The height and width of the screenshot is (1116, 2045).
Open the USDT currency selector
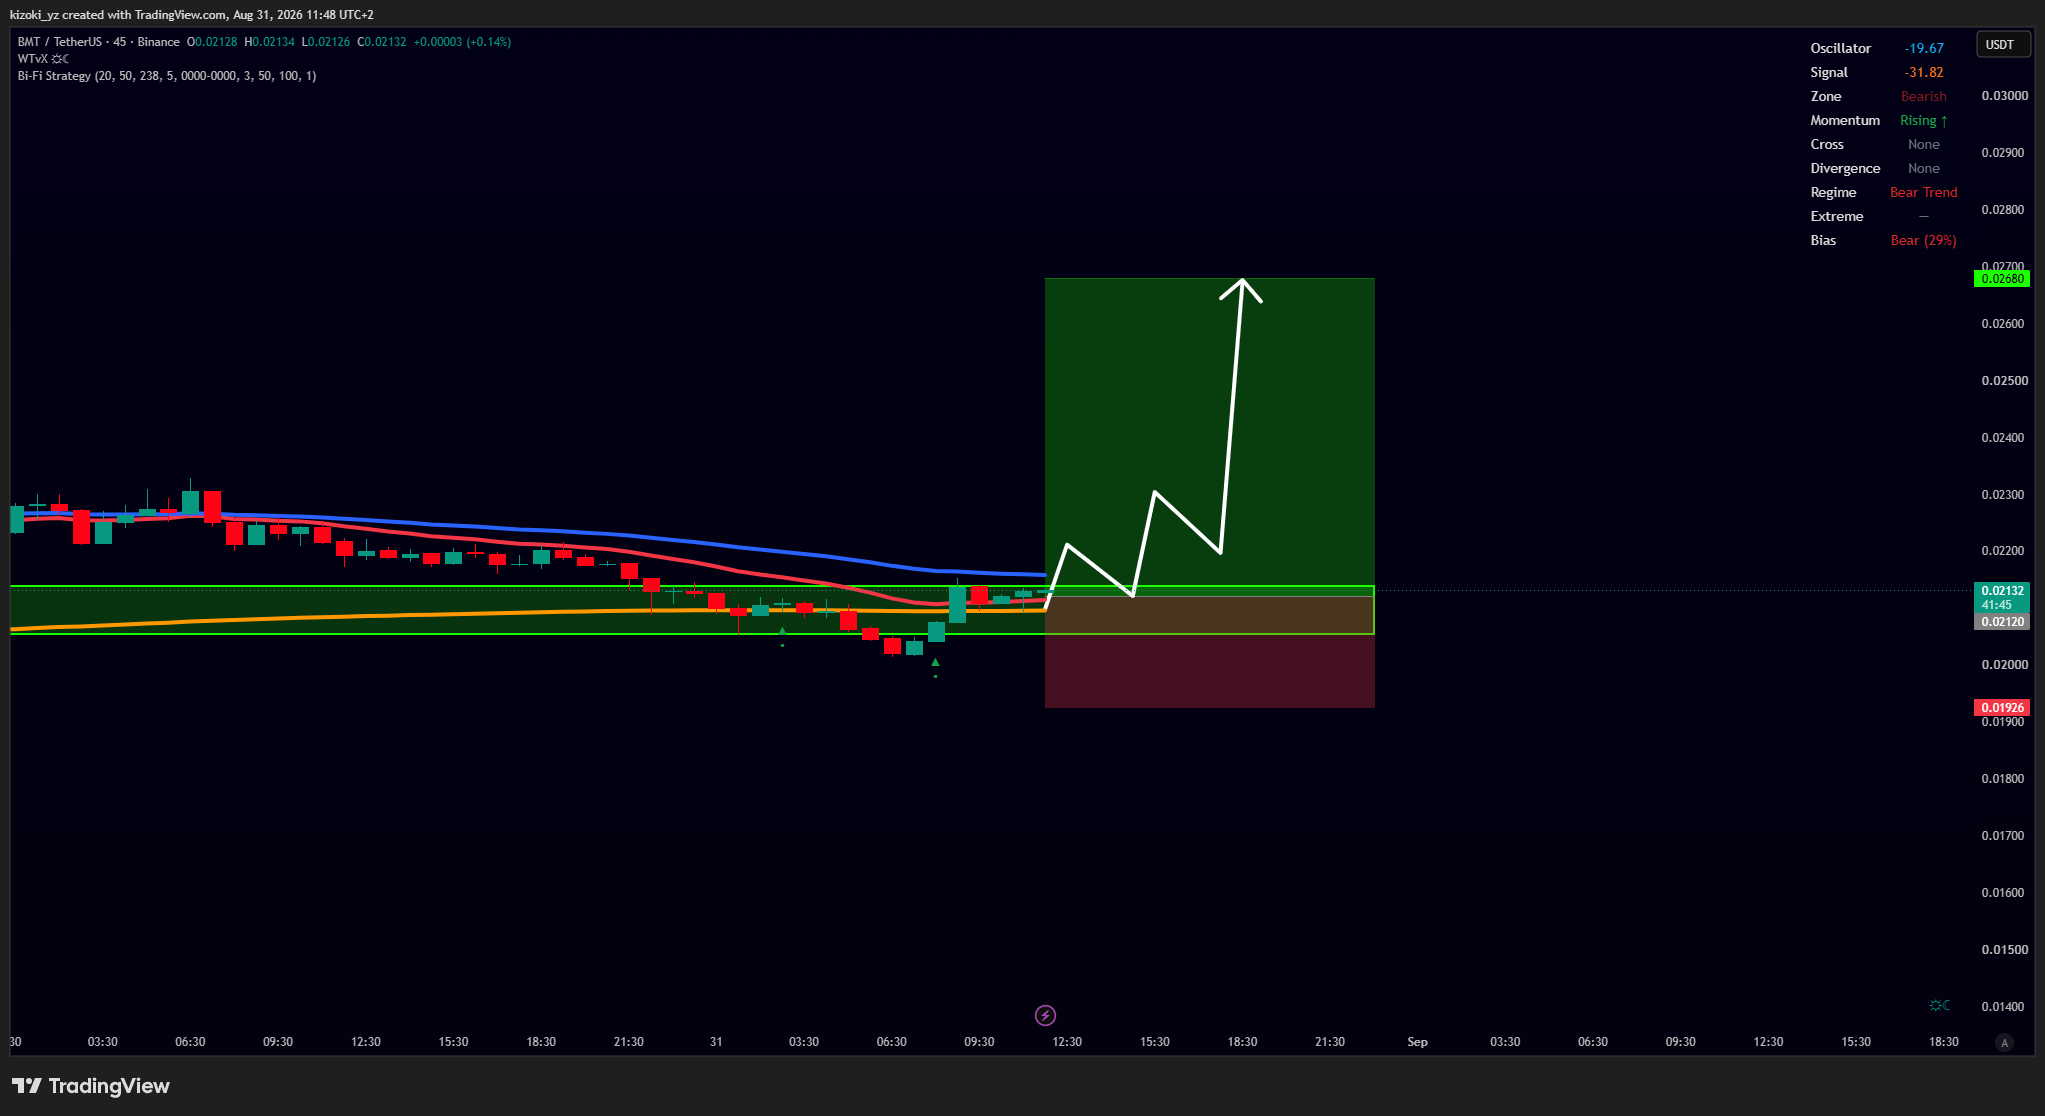[x=2003, y=45]
